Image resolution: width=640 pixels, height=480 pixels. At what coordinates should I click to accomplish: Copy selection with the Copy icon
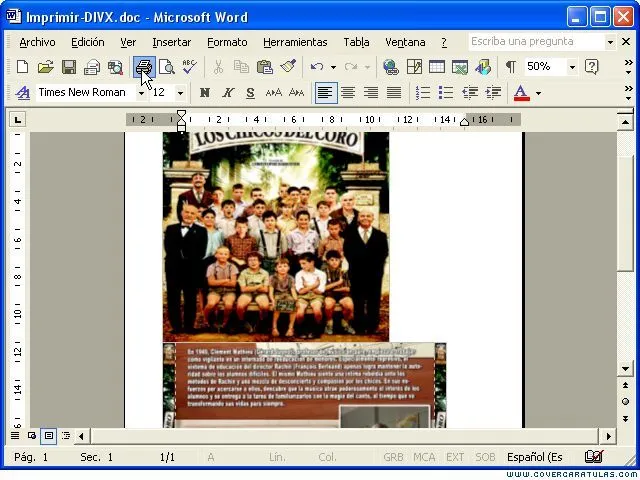[x=241, y=67]
